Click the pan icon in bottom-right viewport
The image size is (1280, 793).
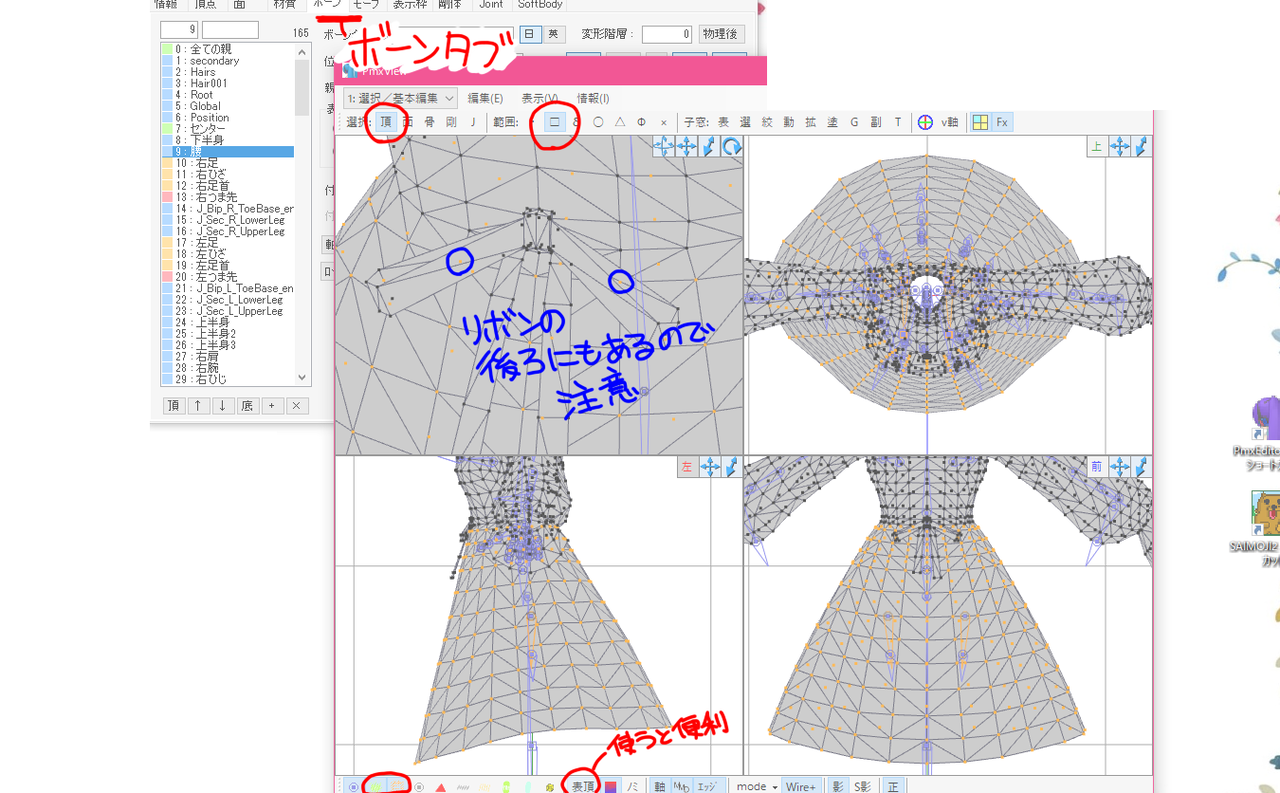[1120, 467]
